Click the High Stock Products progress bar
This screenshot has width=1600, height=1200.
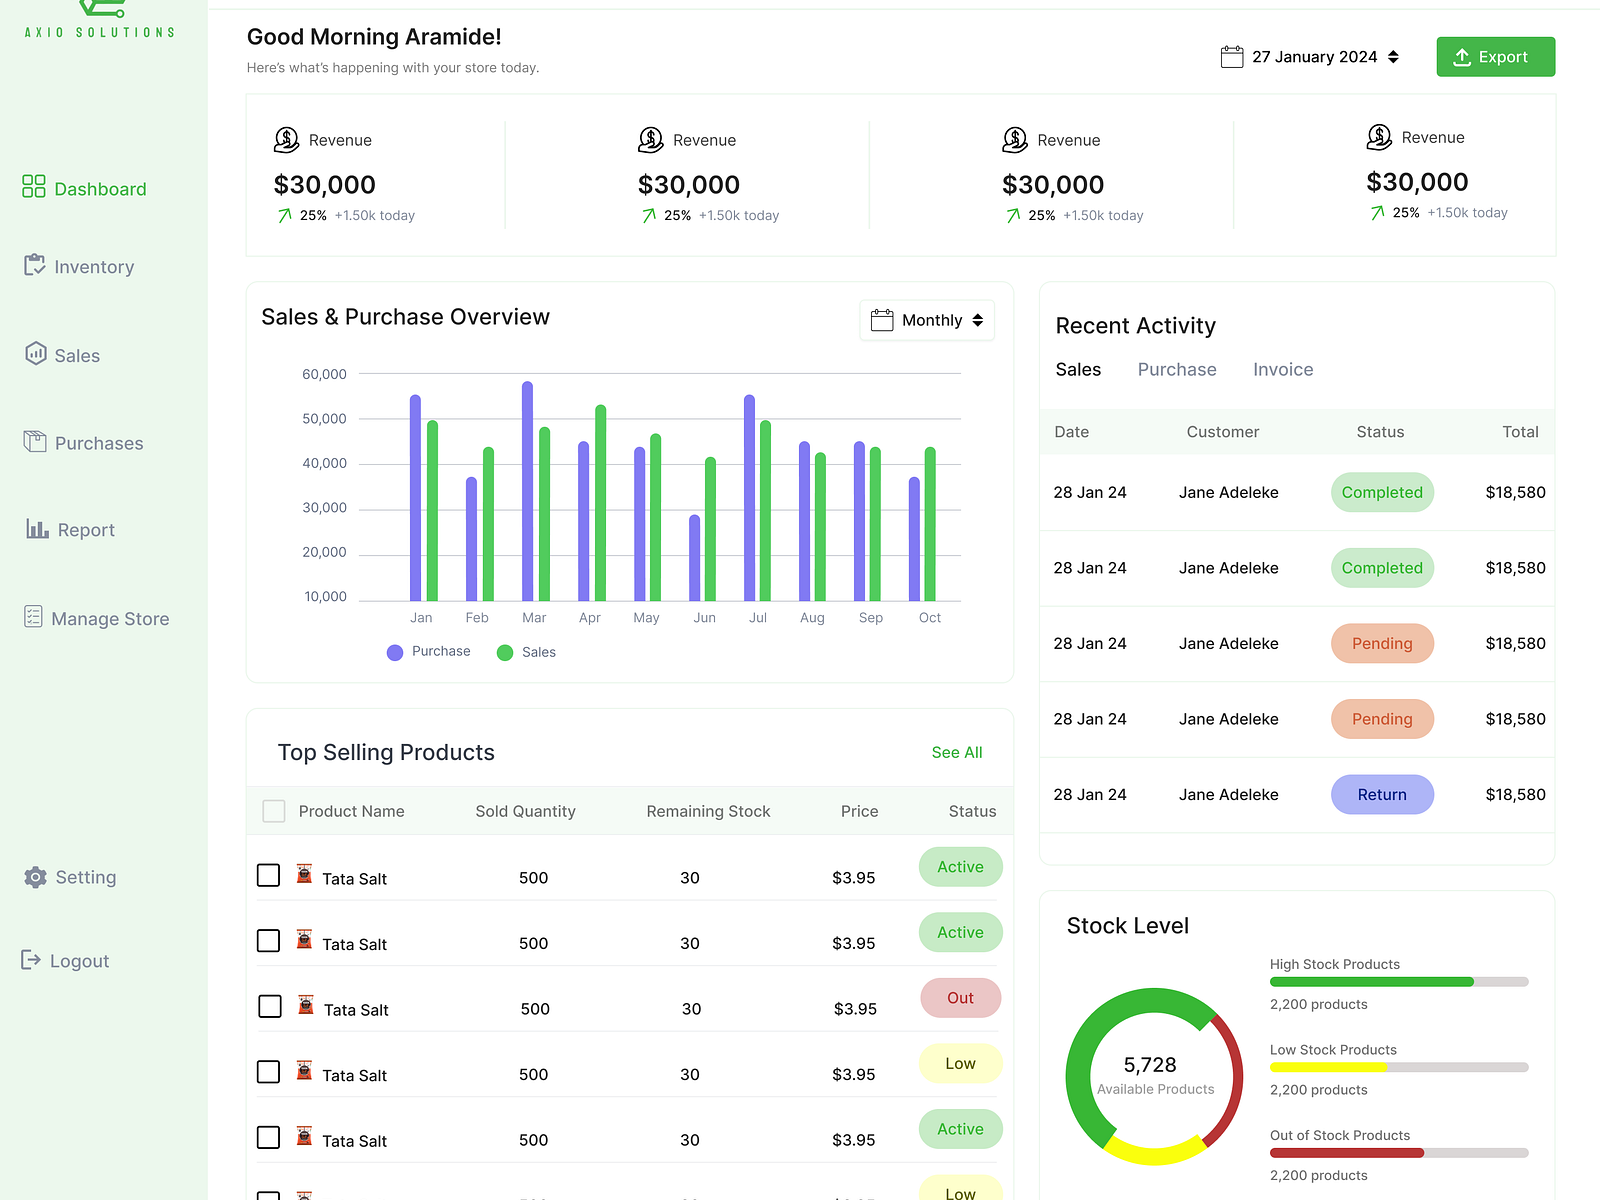pyautogui.click(x=1398, y=982)
